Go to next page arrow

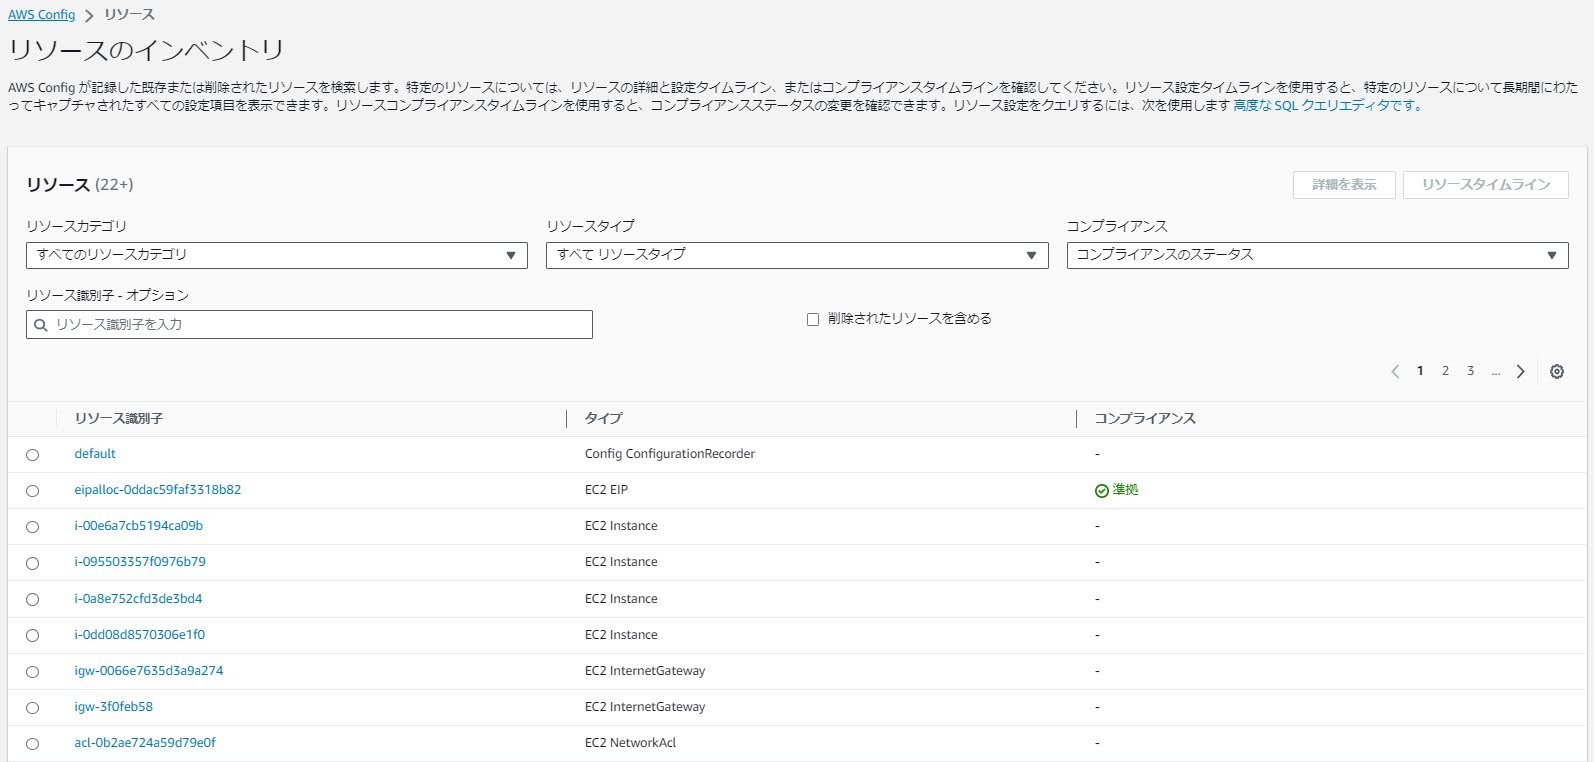(x=1520, y=371)
